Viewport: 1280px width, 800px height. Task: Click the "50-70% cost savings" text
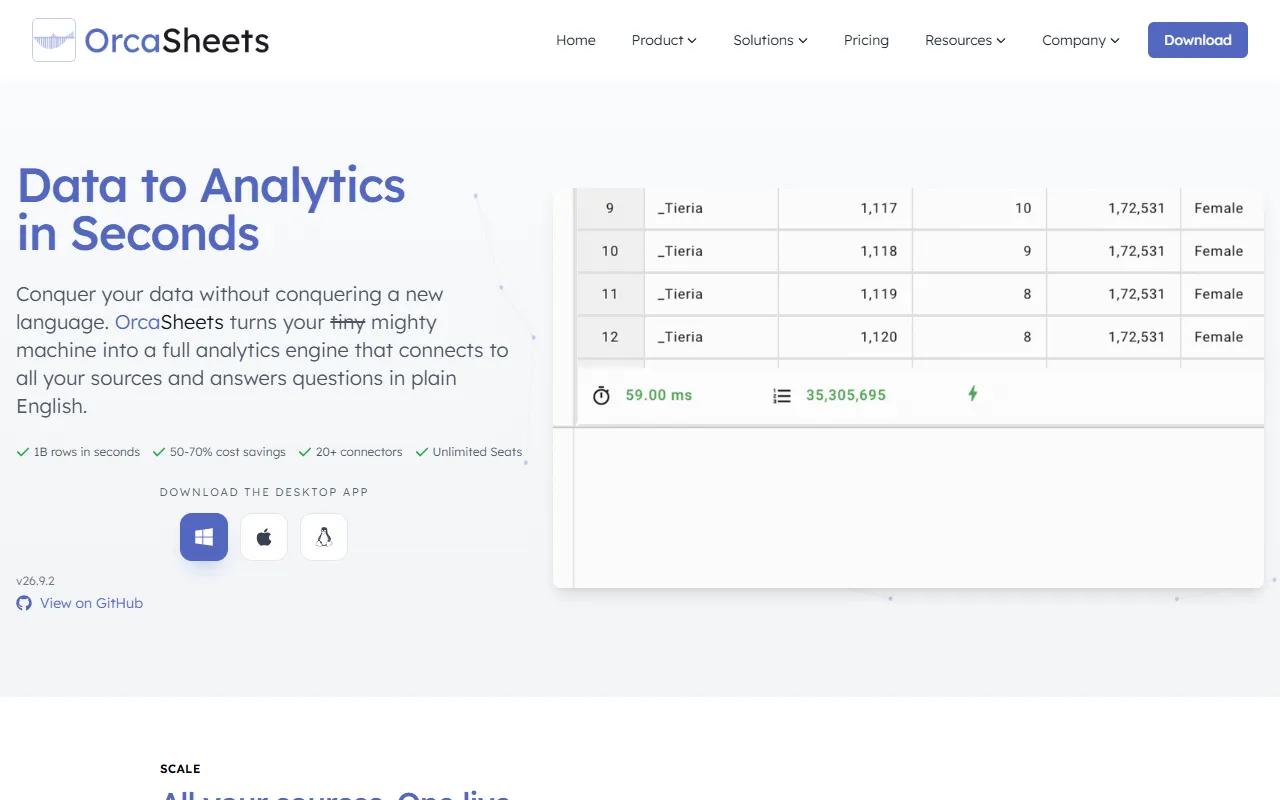(228, 452)
